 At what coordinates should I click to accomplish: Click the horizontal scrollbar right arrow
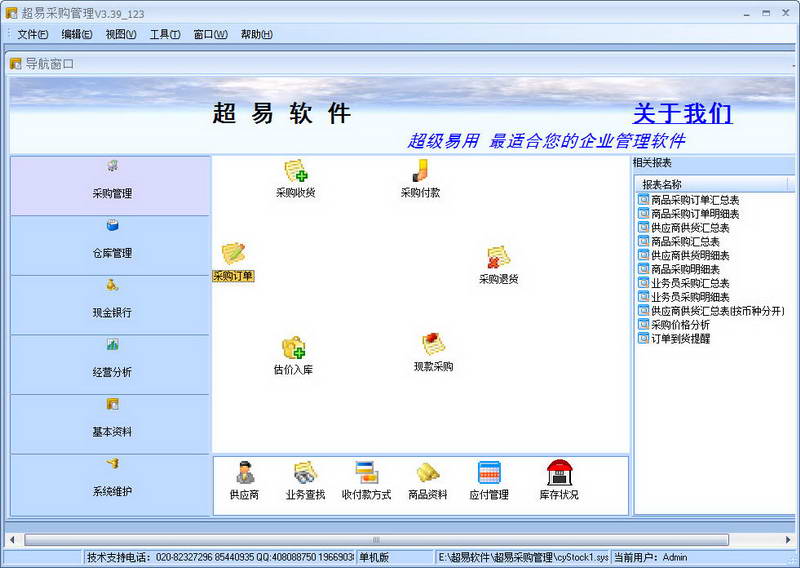click(x=788, y=539)
